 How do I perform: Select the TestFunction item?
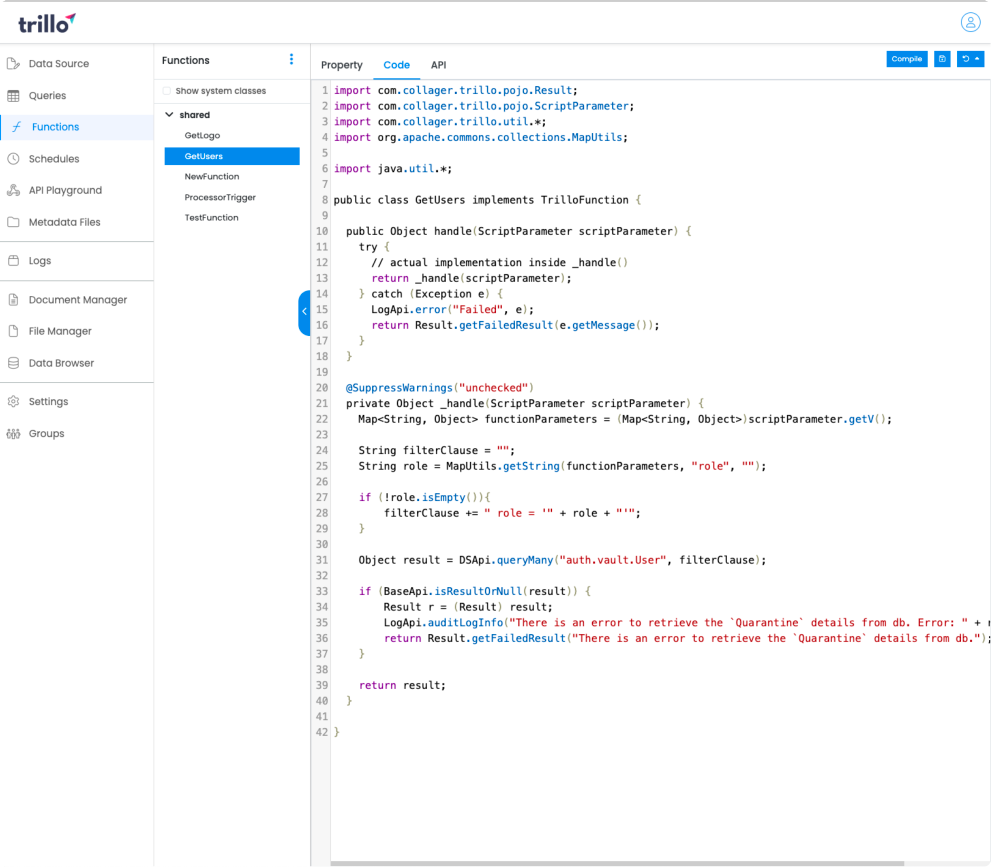pos(211,218)
